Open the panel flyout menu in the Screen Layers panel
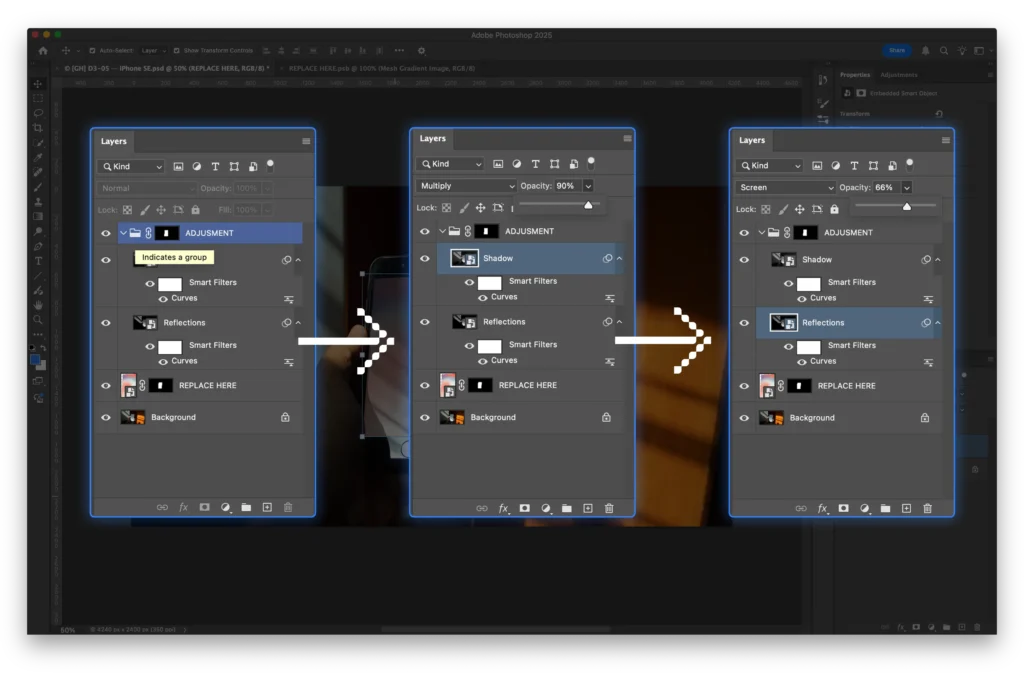This screenshot has width=1024, height=683. 946,140
